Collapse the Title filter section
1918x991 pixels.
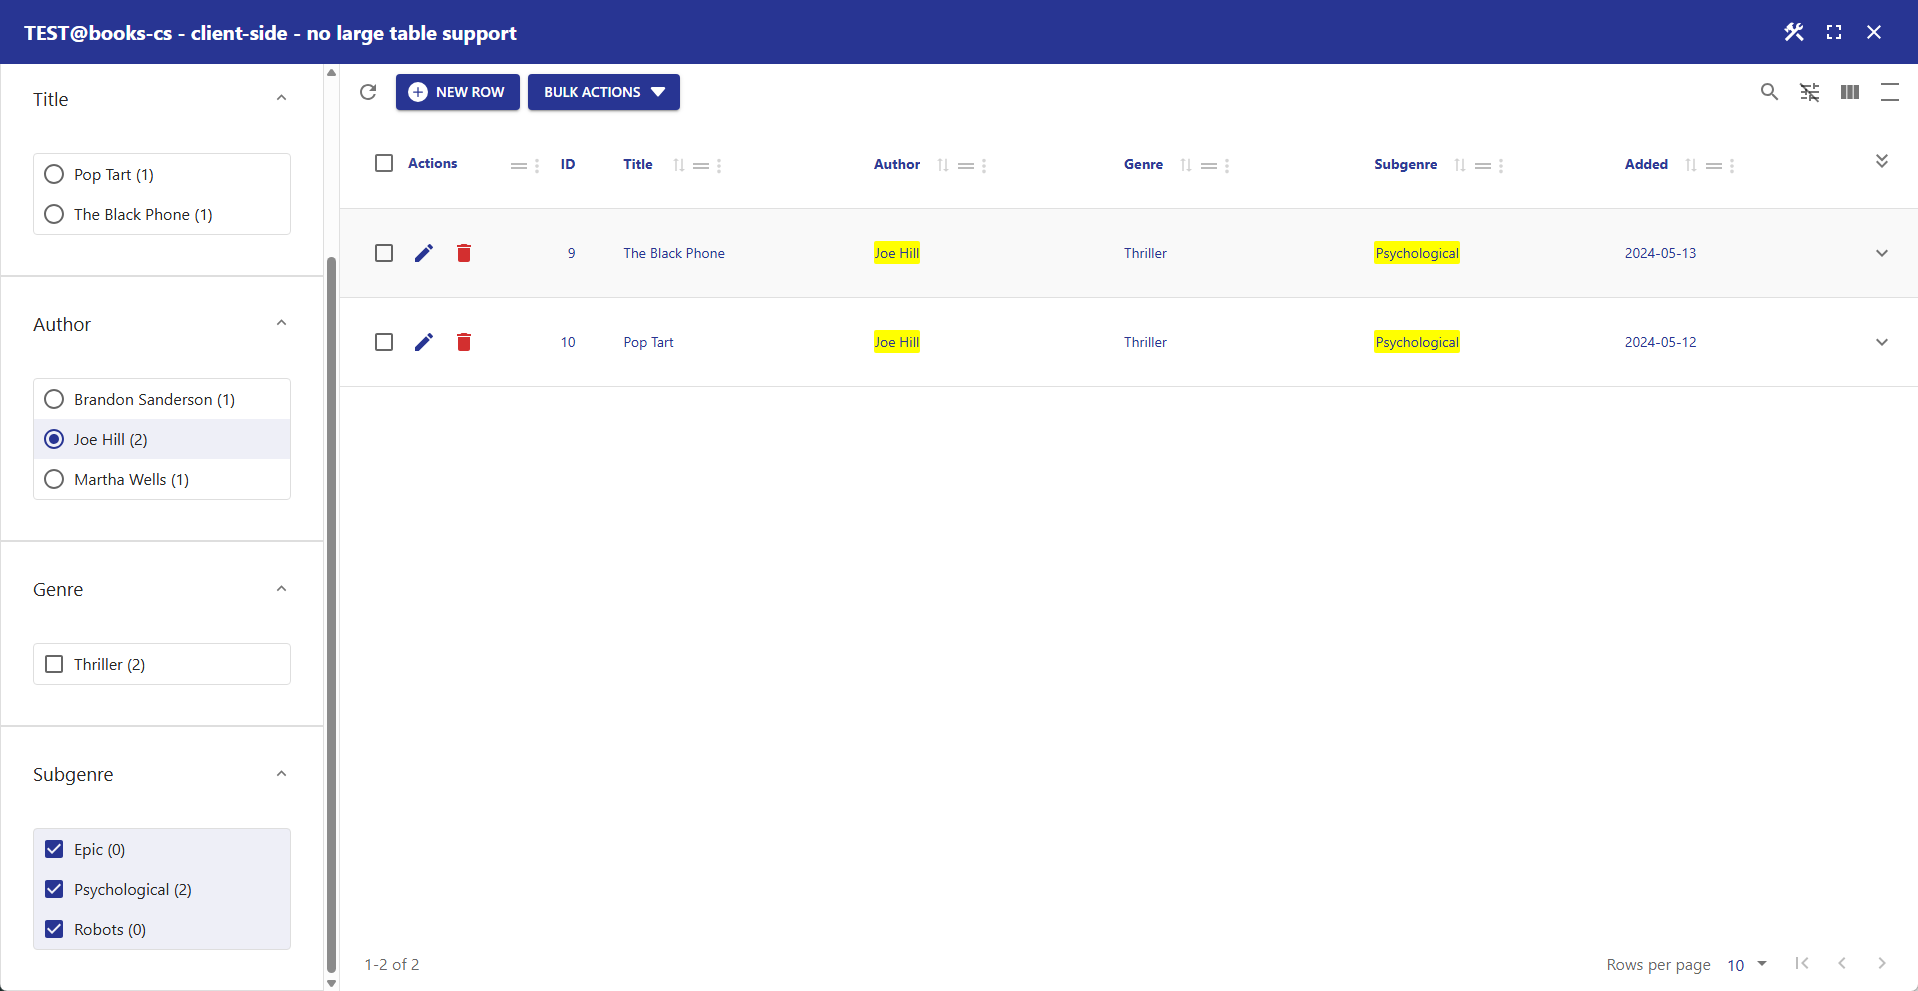[281, 98]
